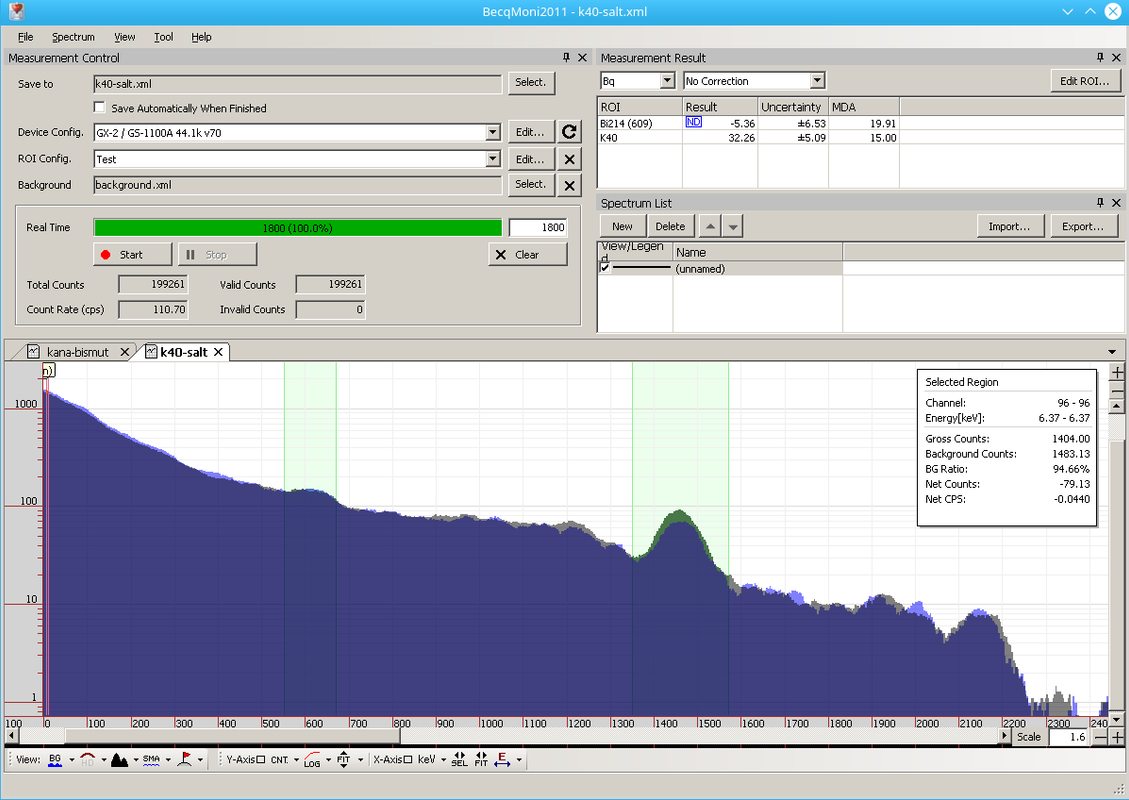The width and height of the screenshot is (1129, 800).
Task: Move spectrum up with up arrow
Action: tap(710, 226)
